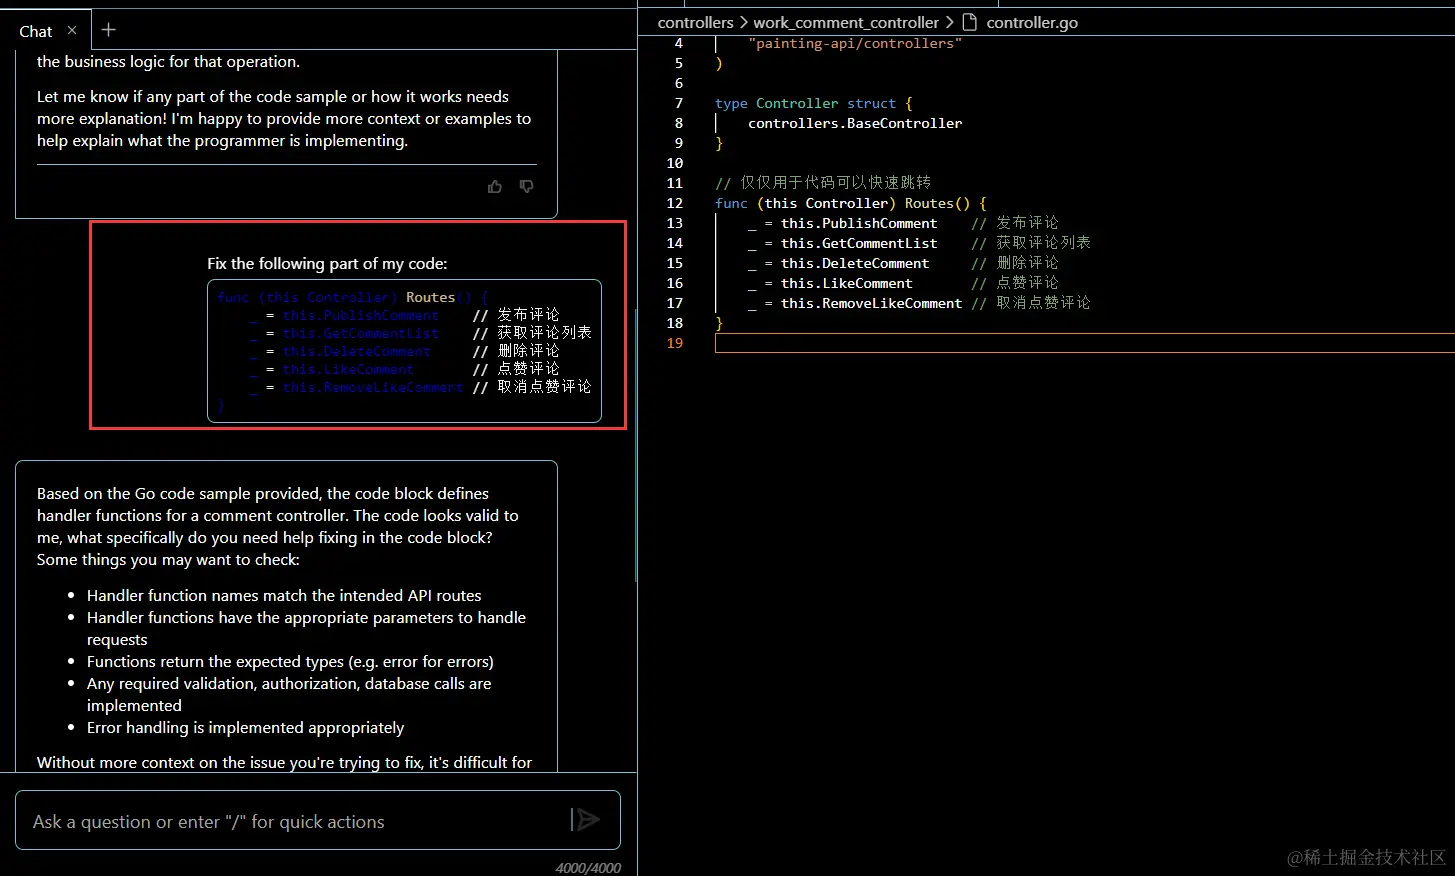Screen dimensions: 1455x876
Task: Close the Chat tab
Action: 72,30
